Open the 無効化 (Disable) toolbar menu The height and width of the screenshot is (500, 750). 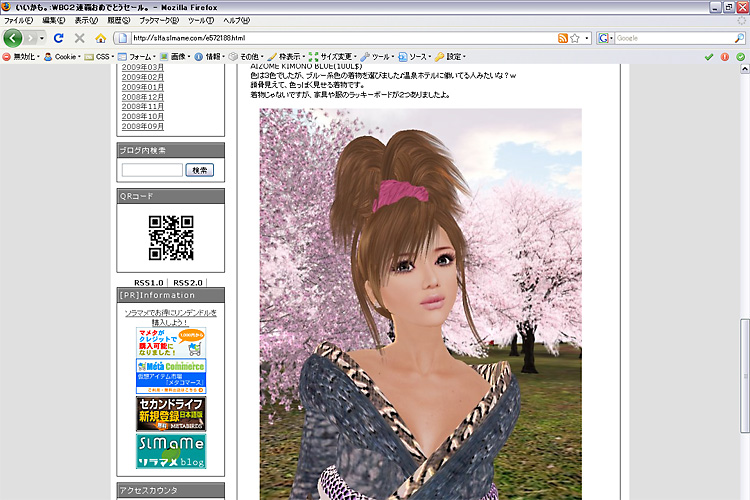pos(21,56)
